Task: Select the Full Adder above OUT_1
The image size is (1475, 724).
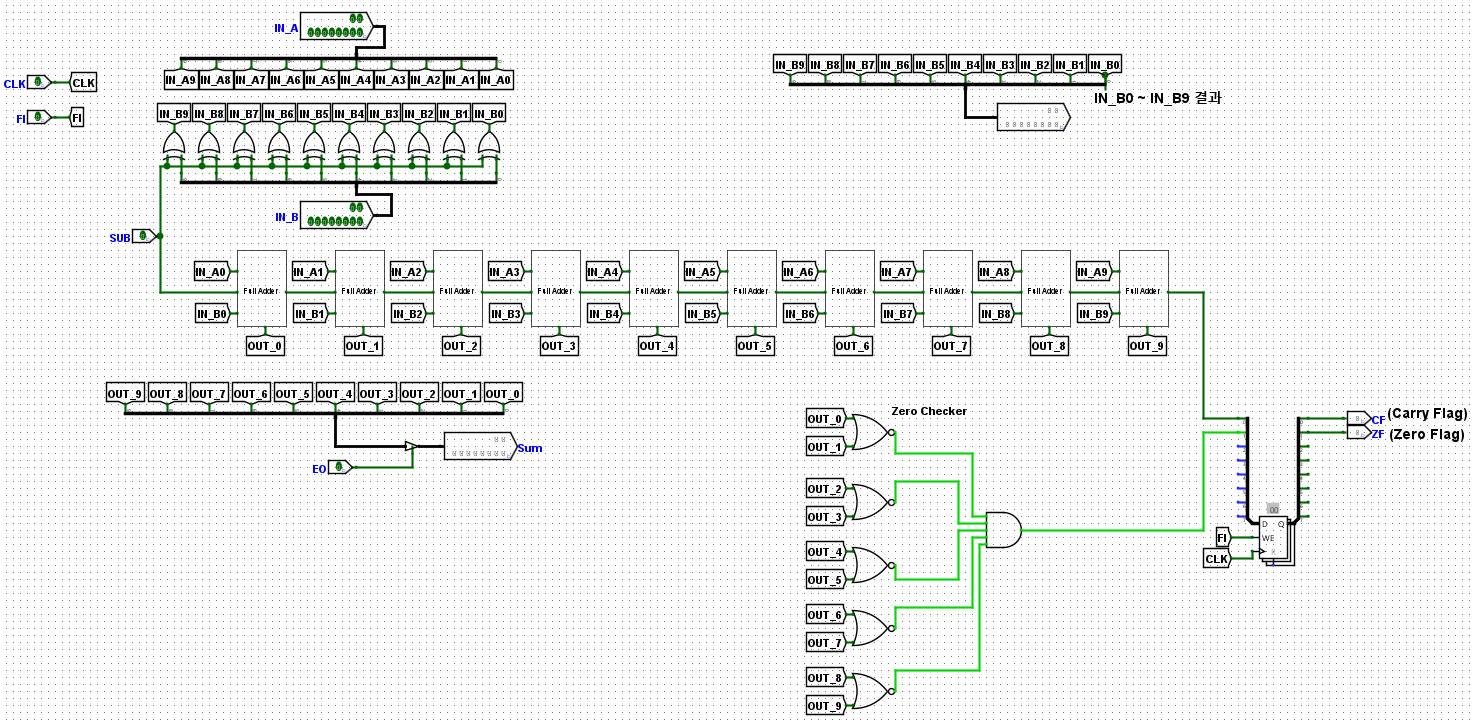Action: pyautogui.click(x=359, y=289)
